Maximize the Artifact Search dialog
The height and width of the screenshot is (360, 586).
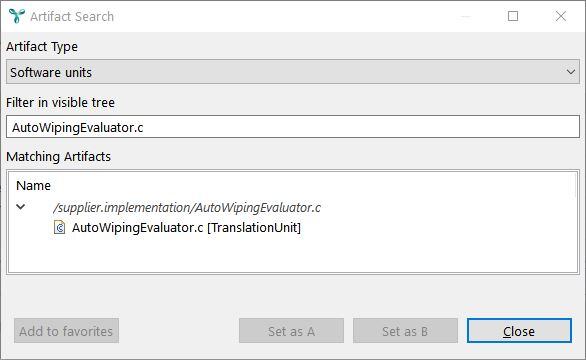pos(513,16)
